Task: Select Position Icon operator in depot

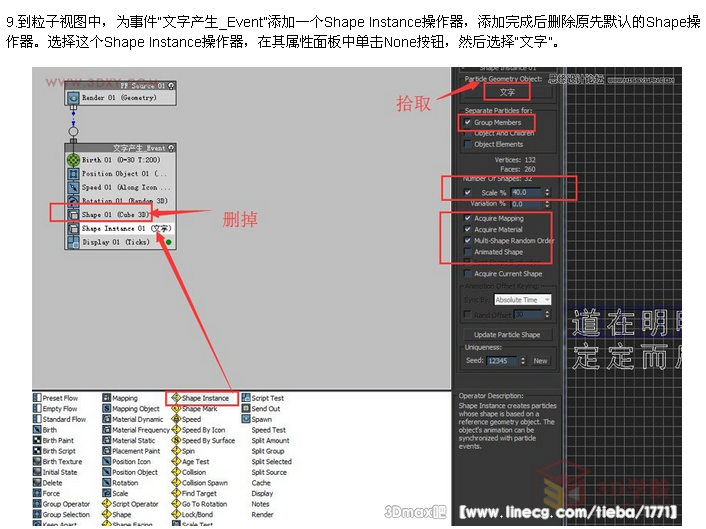Action: [107, 461]
